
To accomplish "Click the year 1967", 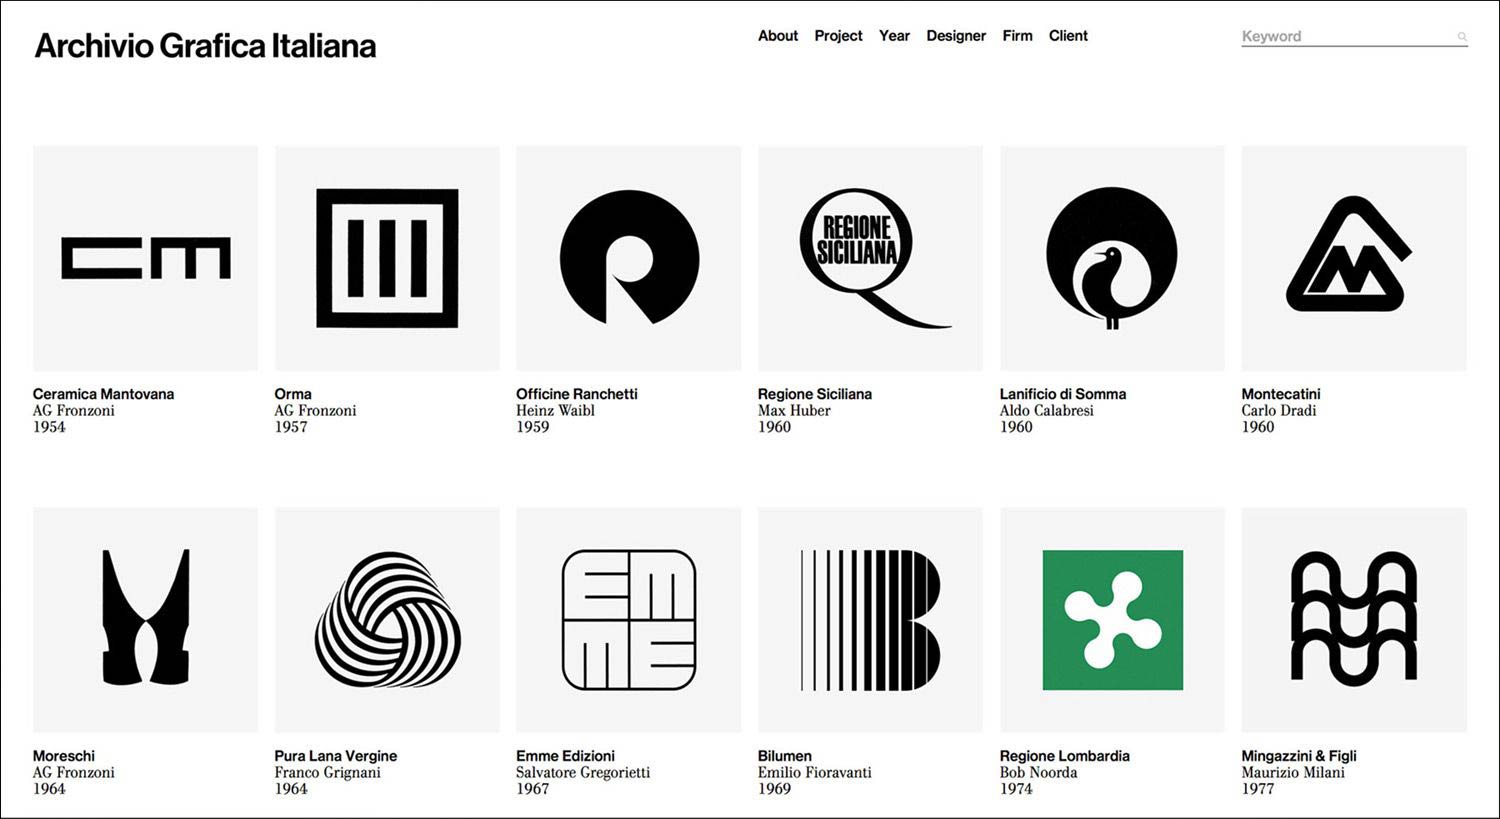I will click(533, 789).
